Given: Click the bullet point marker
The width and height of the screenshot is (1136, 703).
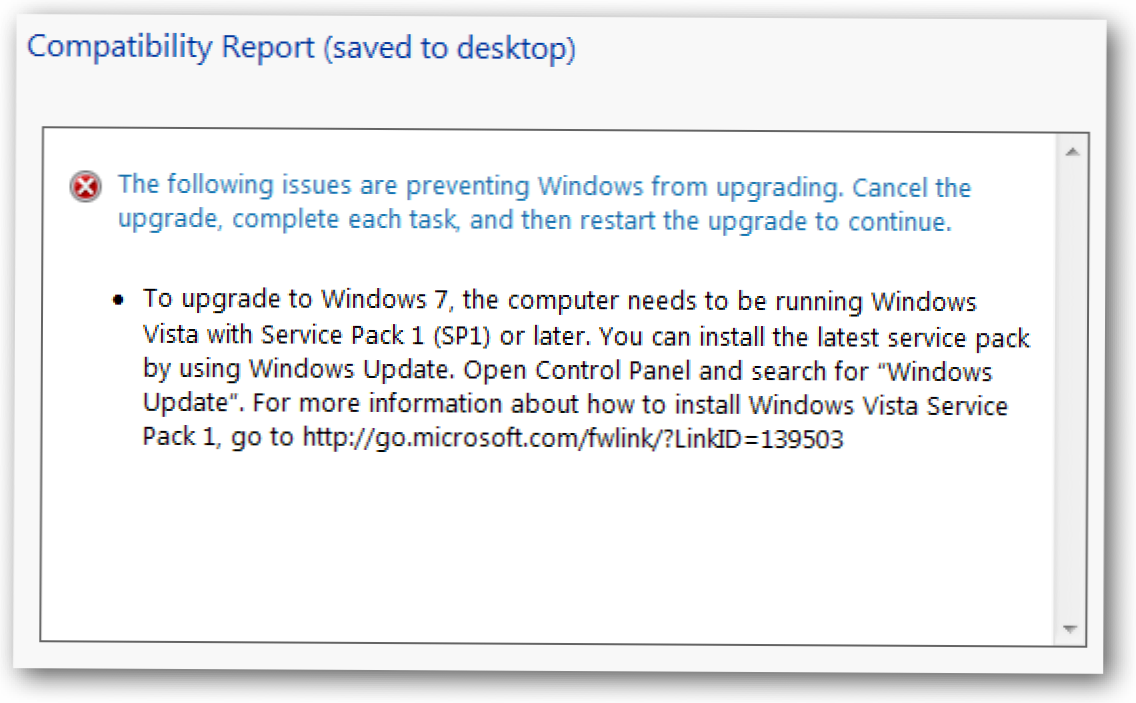Looking at the screenshot, I should click(120, 300).
